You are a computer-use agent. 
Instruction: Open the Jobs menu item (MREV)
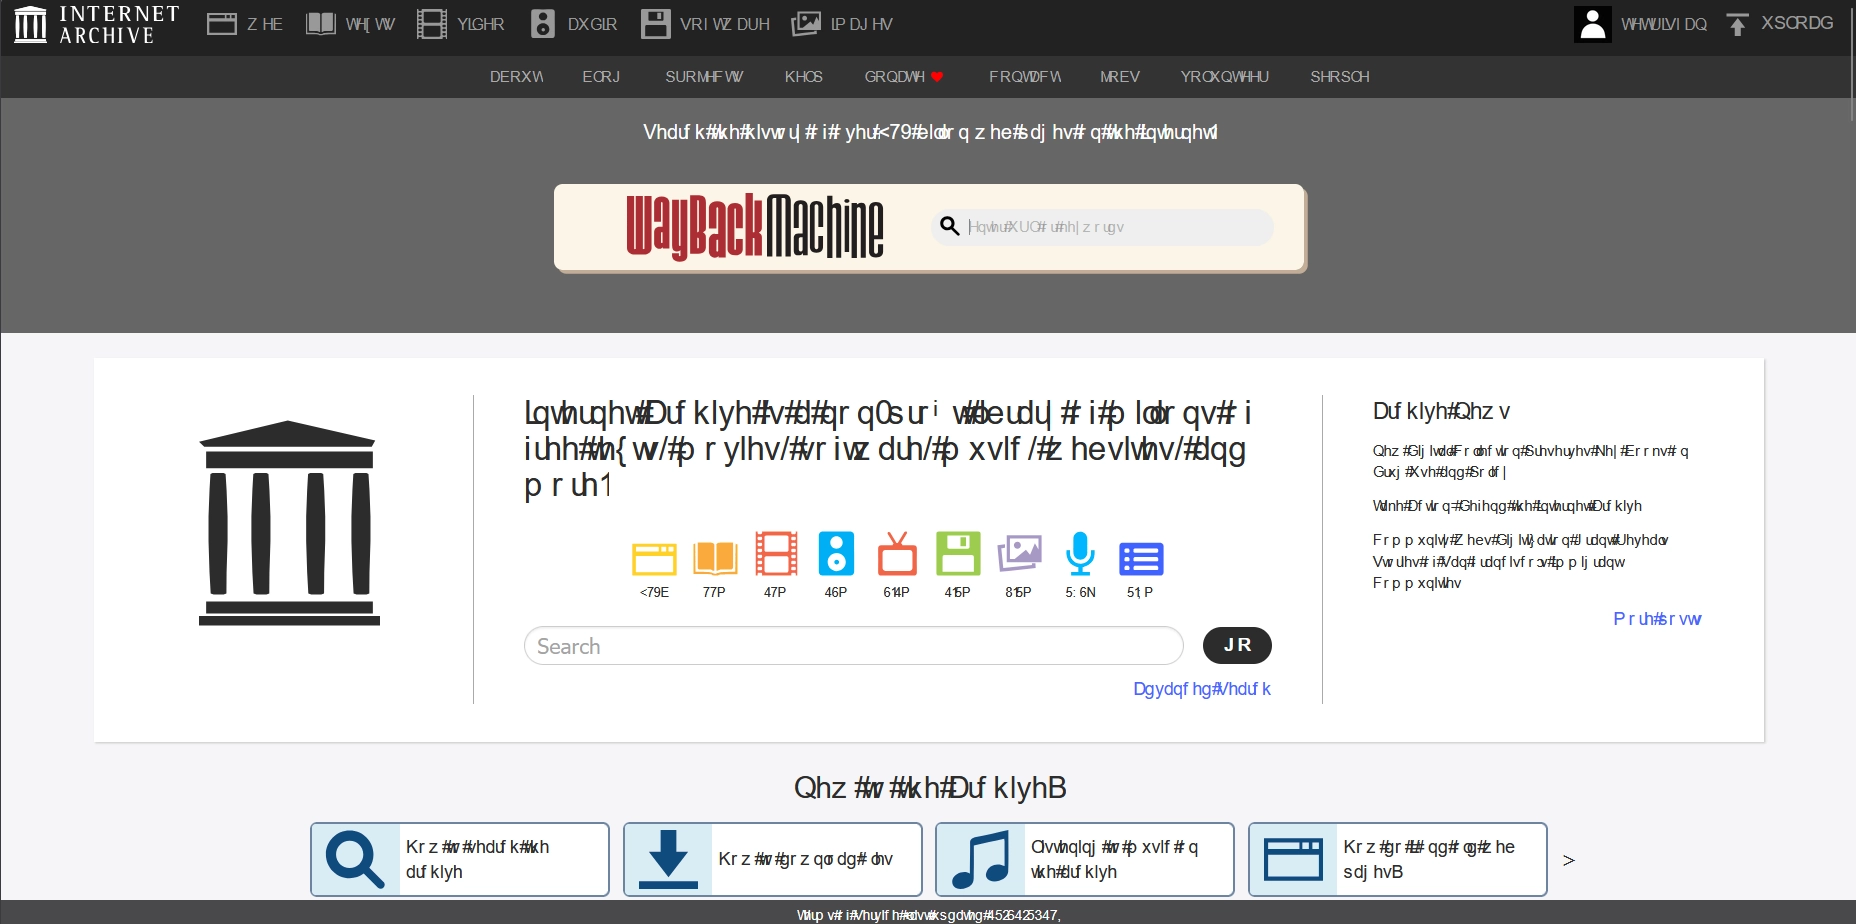[1119, 77]
